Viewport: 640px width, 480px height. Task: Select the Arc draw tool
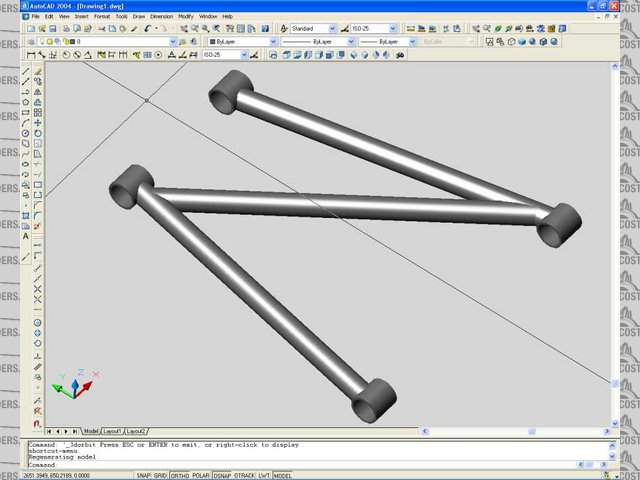click(x=26, y=123)
